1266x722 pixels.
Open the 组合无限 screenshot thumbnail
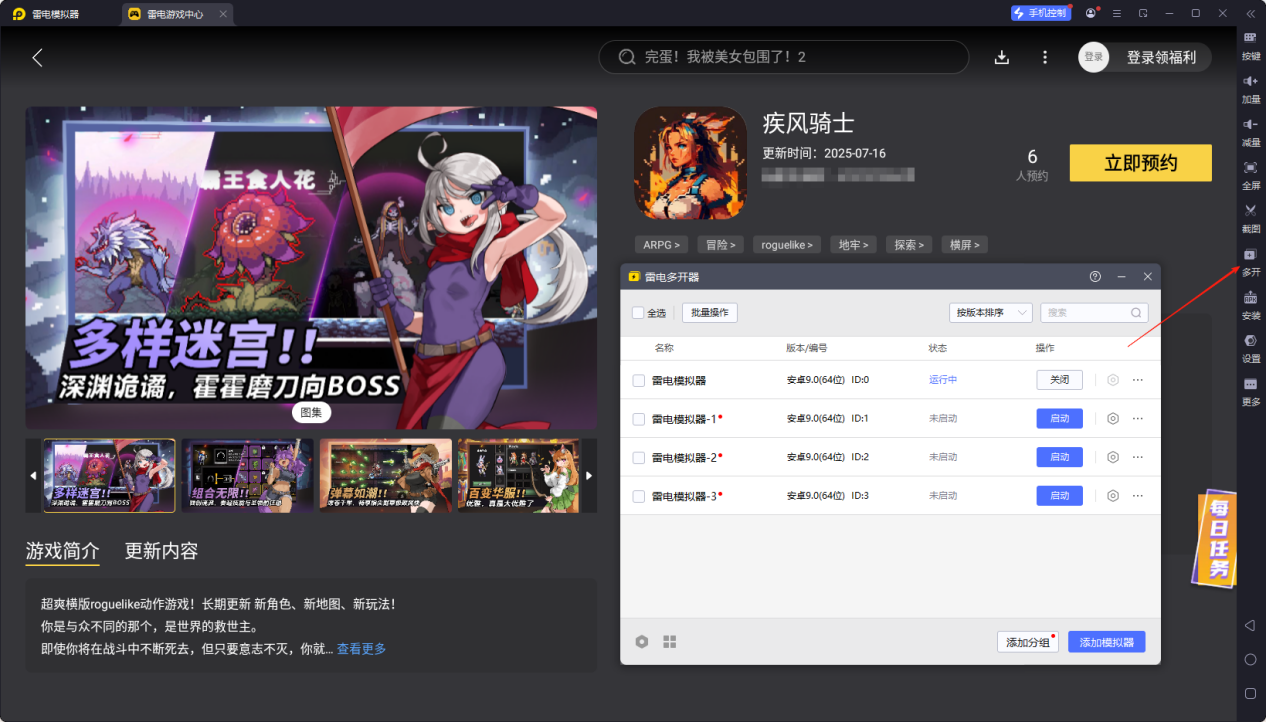[247, 476]
